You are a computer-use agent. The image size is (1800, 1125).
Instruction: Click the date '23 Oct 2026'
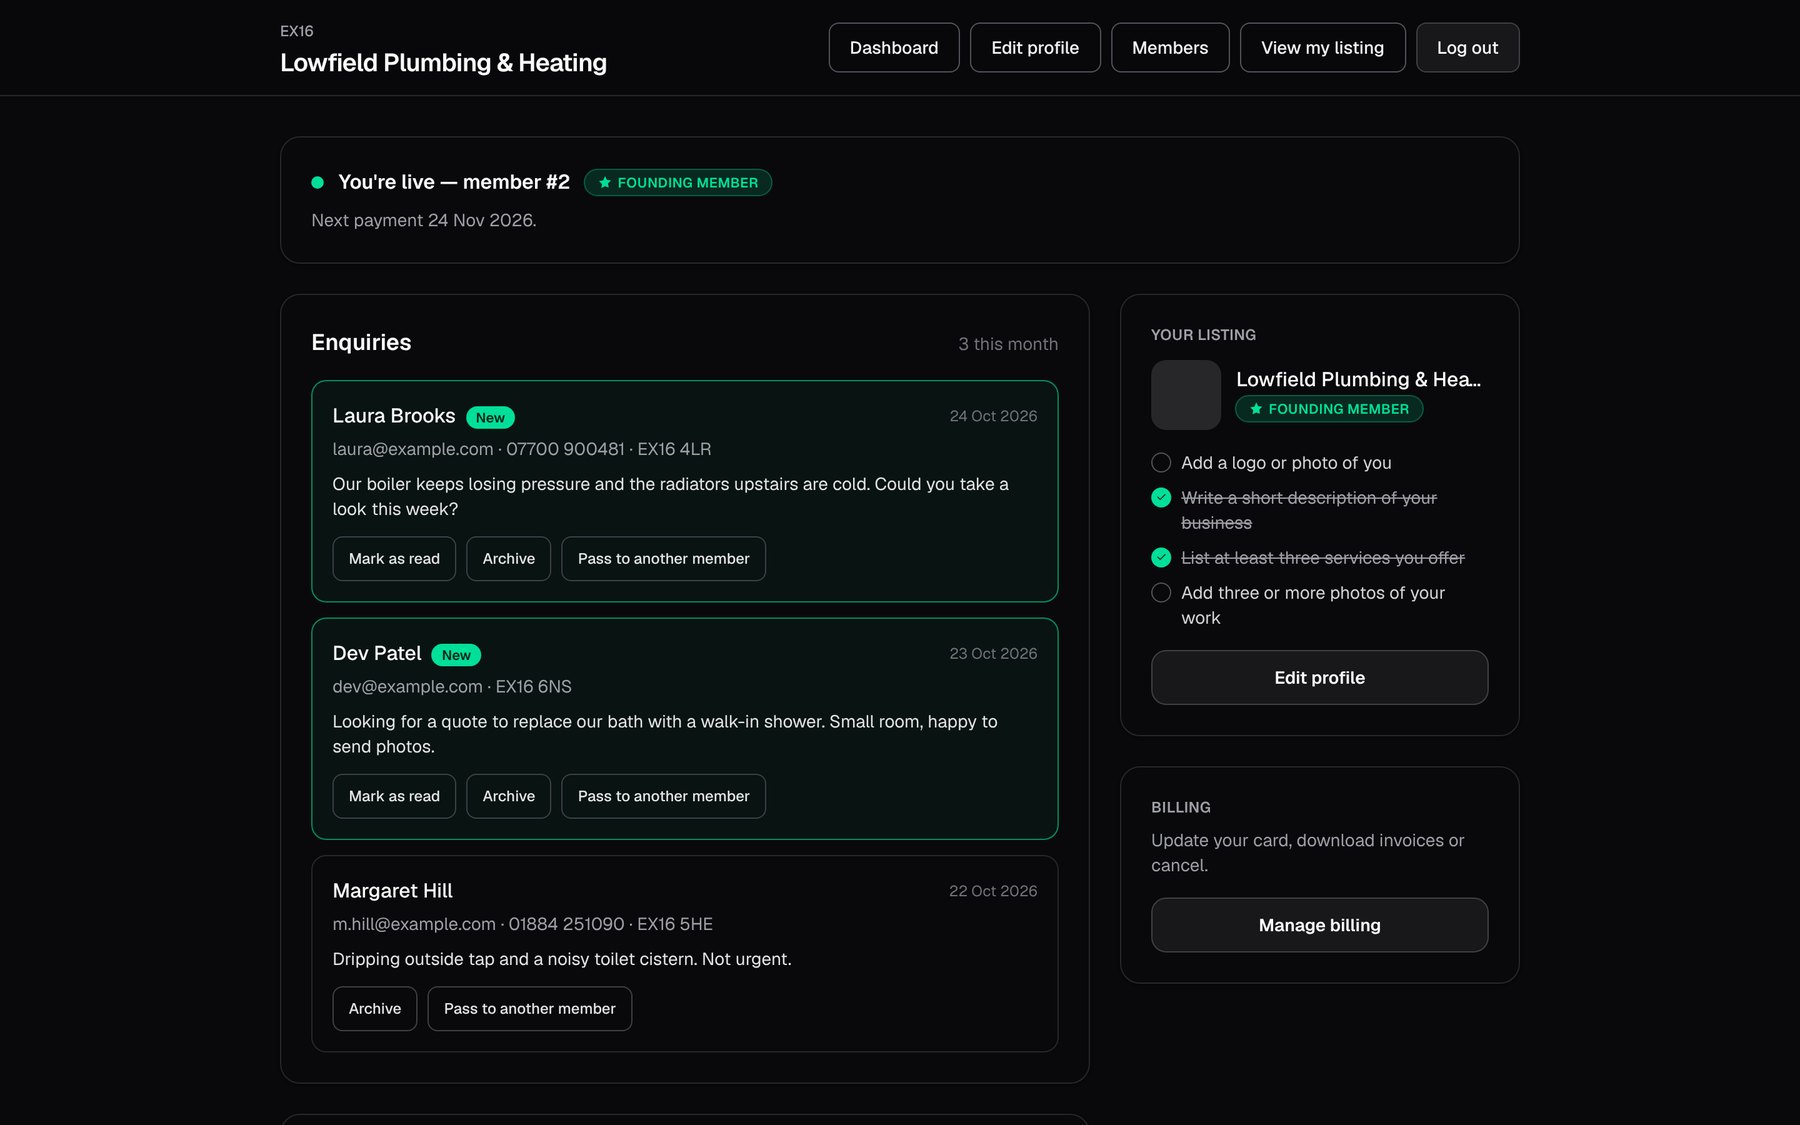tap(993, 653)
